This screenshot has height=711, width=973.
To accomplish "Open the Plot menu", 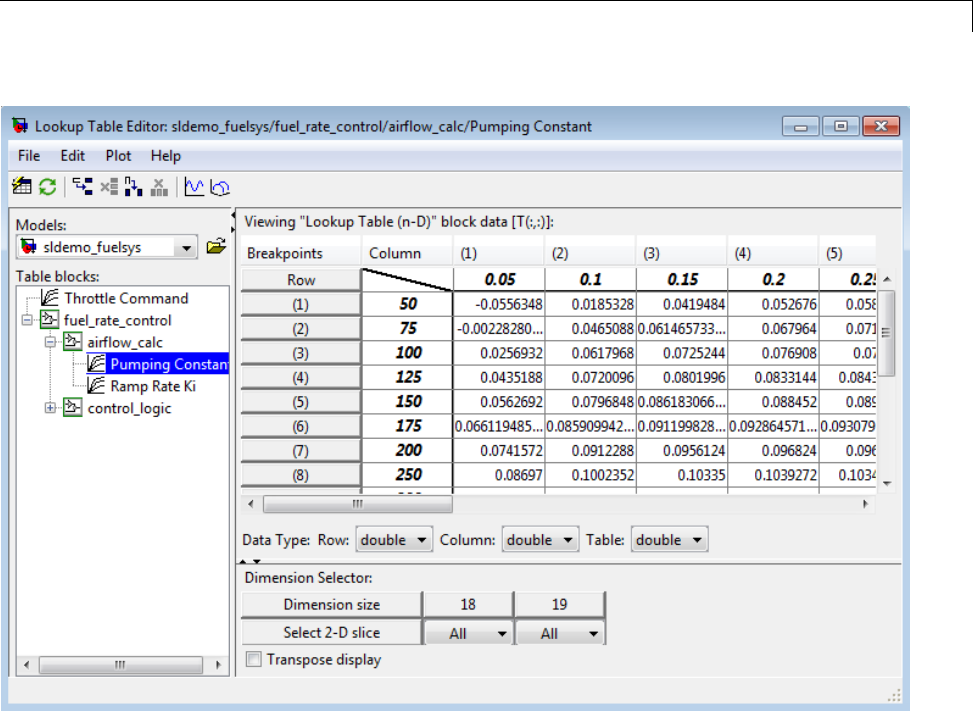I will pyautogui.click(x=118, y=156).
